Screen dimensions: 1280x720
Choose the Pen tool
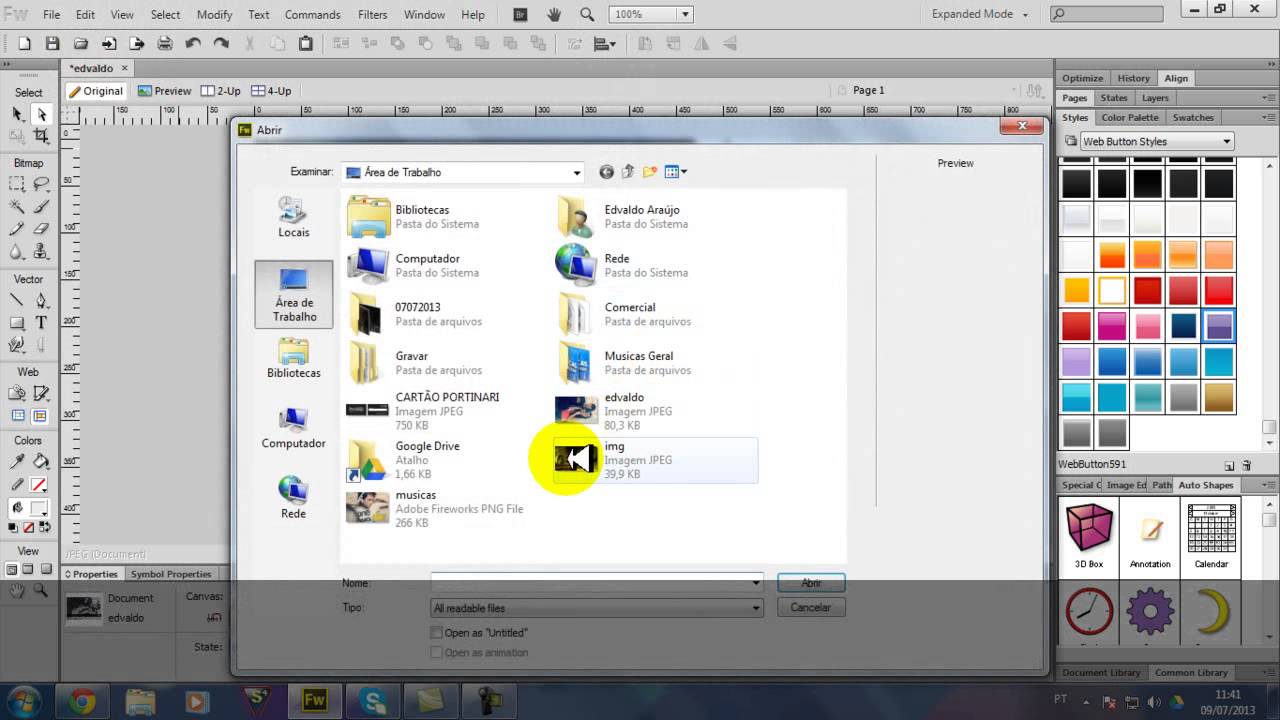coord(41,300)
